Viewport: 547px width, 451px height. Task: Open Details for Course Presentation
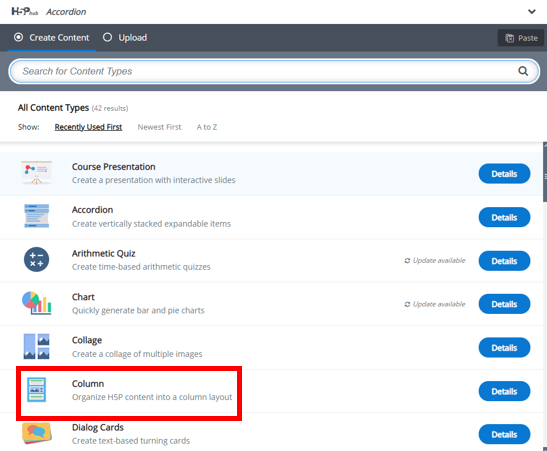(504, 174)
